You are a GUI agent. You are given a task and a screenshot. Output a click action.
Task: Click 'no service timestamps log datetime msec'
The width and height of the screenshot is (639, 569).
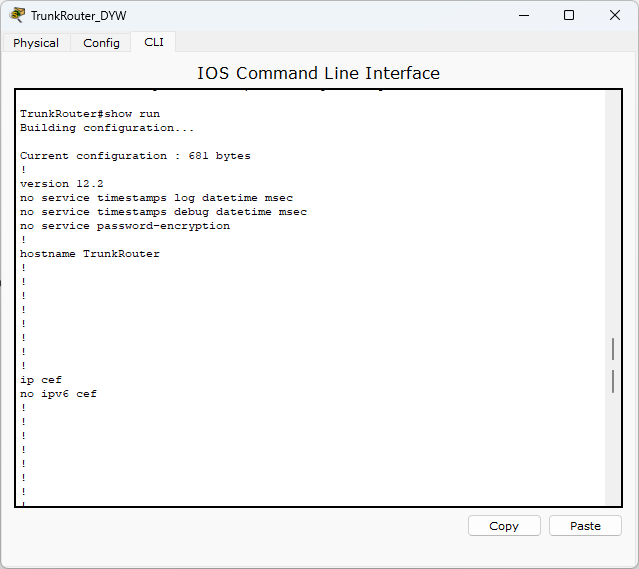[x=156, y=198]
